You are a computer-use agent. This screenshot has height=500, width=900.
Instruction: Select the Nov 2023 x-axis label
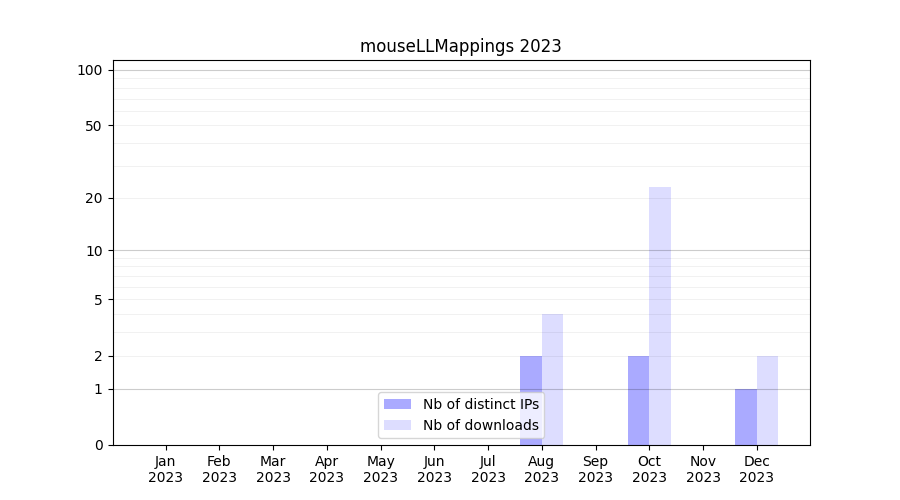(x=703, y=469)
